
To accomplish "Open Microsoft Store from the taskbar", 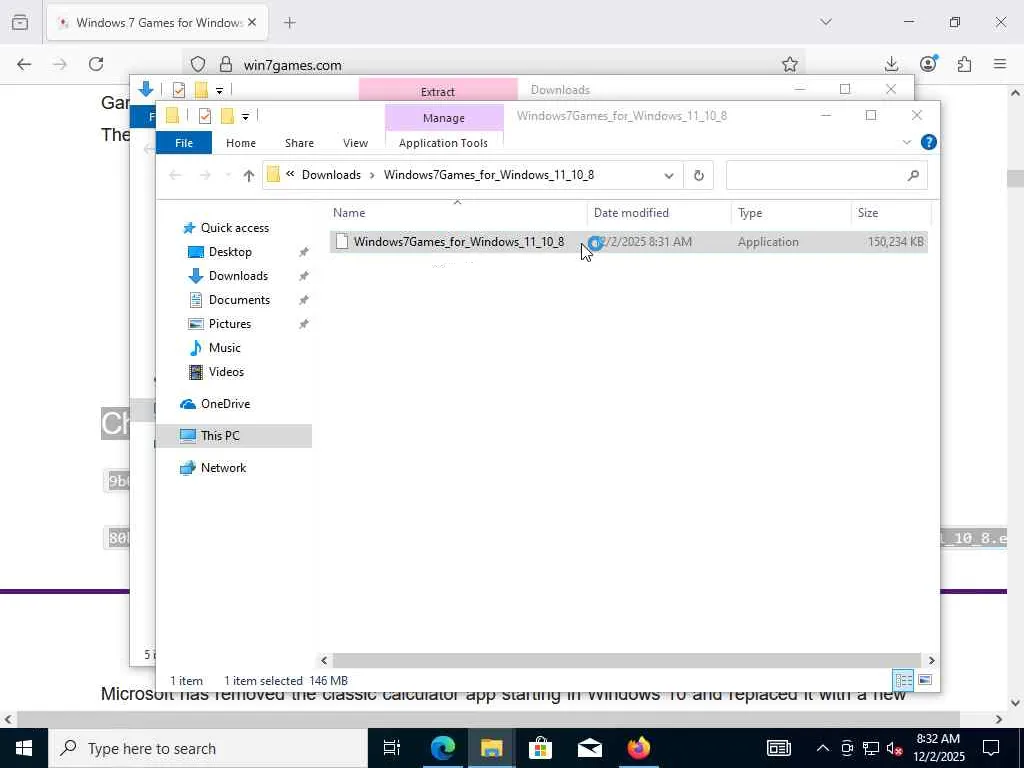I will pyautogui.click(x=540, y=748).
